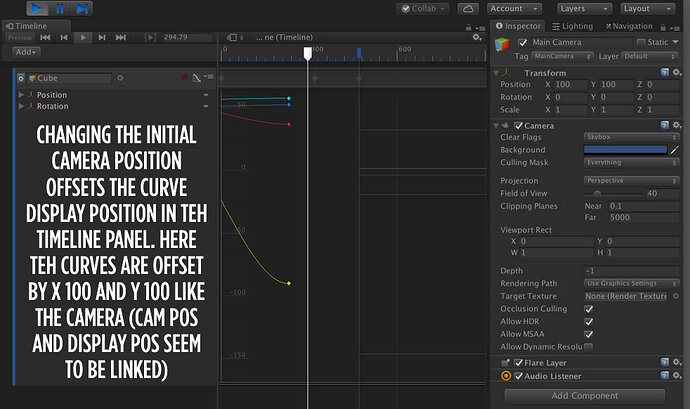Open Cube track options menu
Viewport: 690px width, 409px height.
[209, 77]
